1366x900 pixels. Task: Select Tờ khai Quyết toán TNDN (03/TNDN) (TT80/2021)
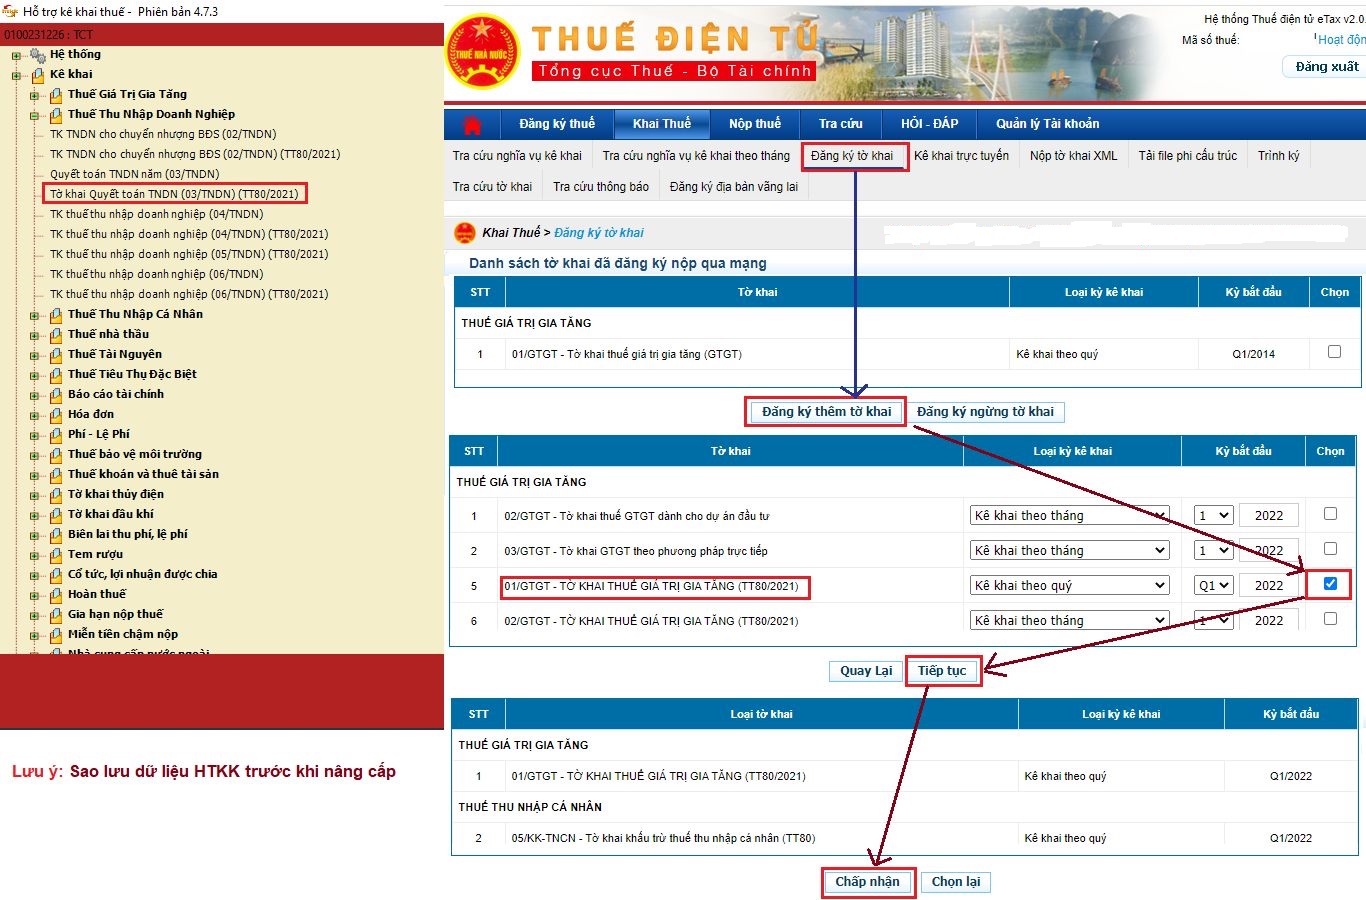click(x=174, y=194)
